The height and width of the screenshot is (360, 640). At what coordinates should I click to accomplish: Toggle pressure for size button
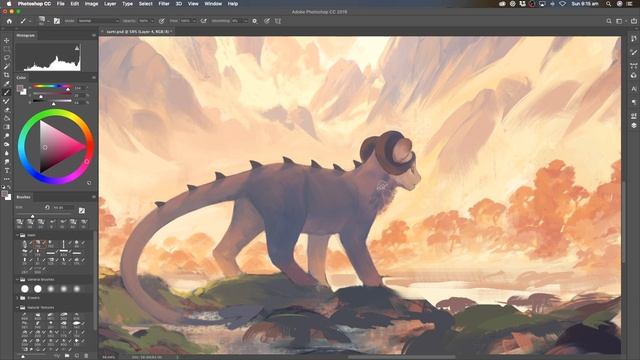click(x=267, y=21)
